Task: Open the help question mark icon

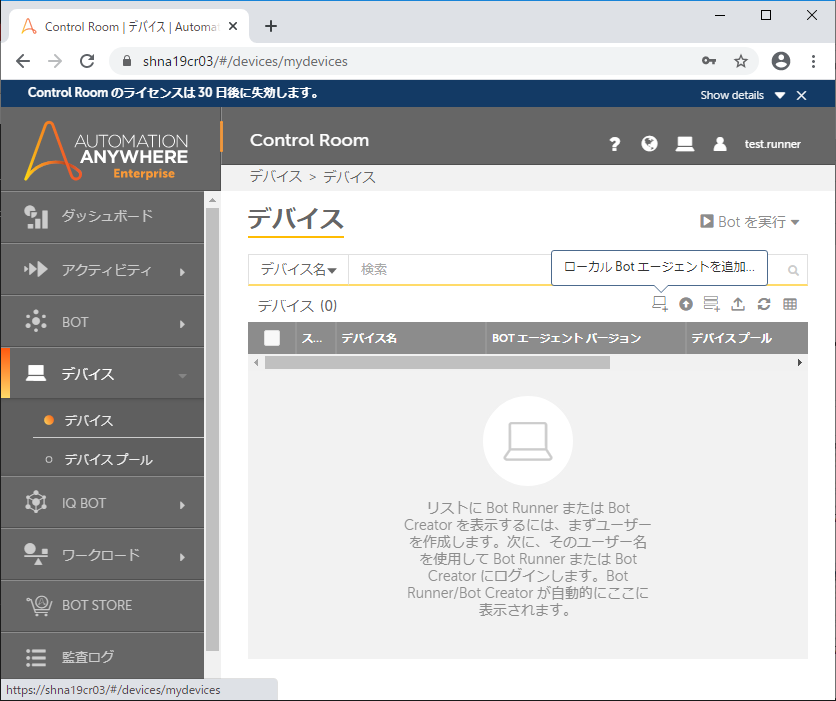Action: click(615, 144)
